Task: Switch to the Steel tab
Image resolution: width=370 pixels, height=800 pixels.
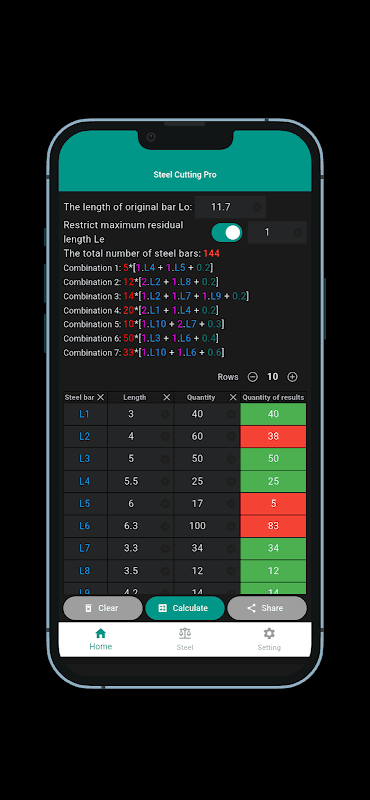Action: 185,639
